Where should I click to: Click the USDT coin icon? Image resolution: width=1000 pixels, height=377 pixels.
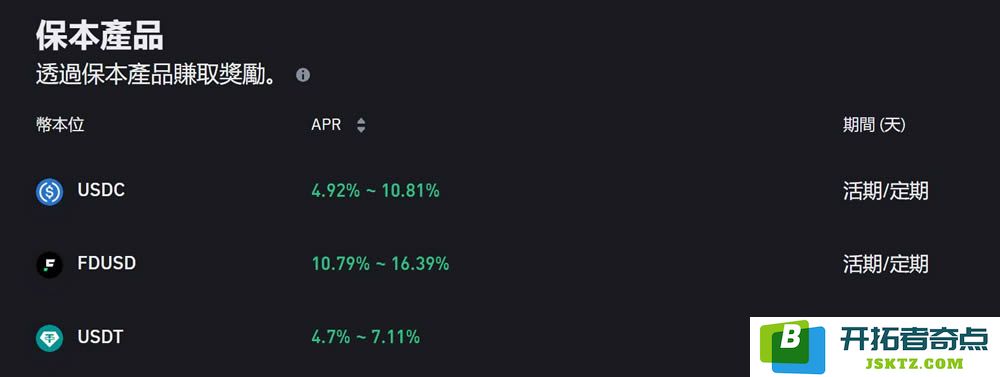49,338
